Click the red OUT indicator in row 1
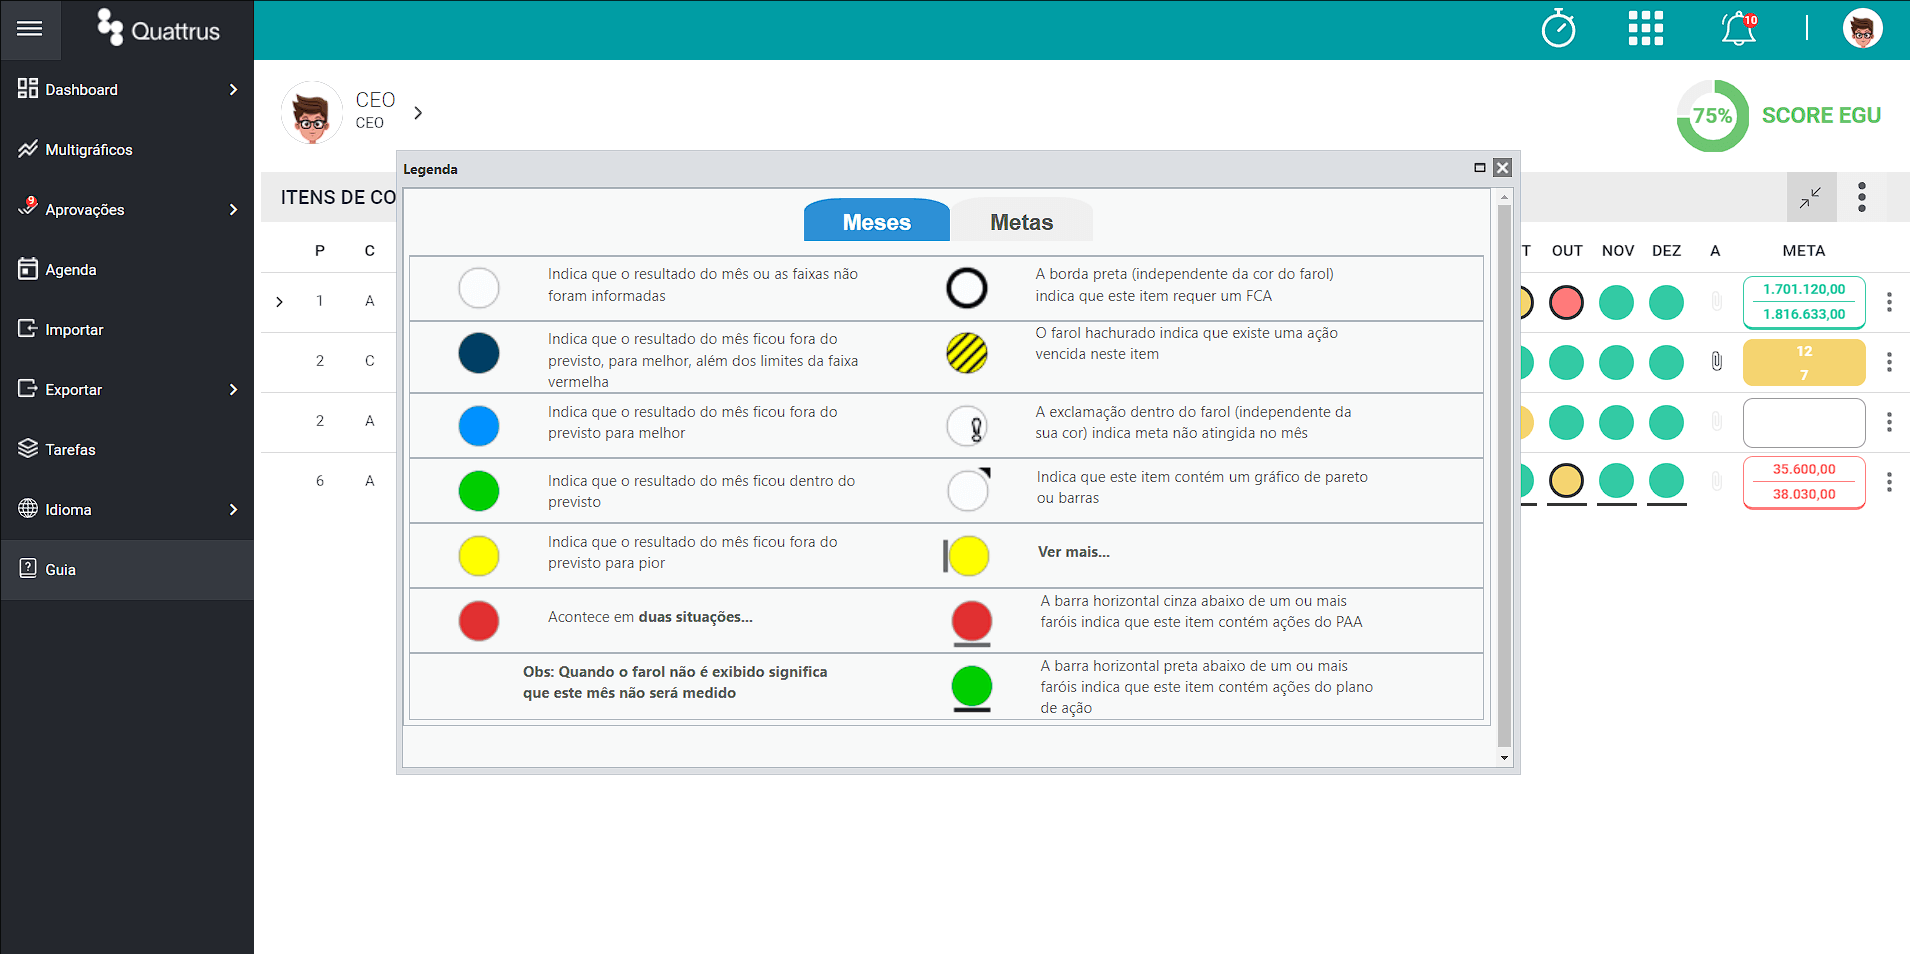Image resolution: width=1910 pixels, height=954 pixels. tap(1566, 302)
